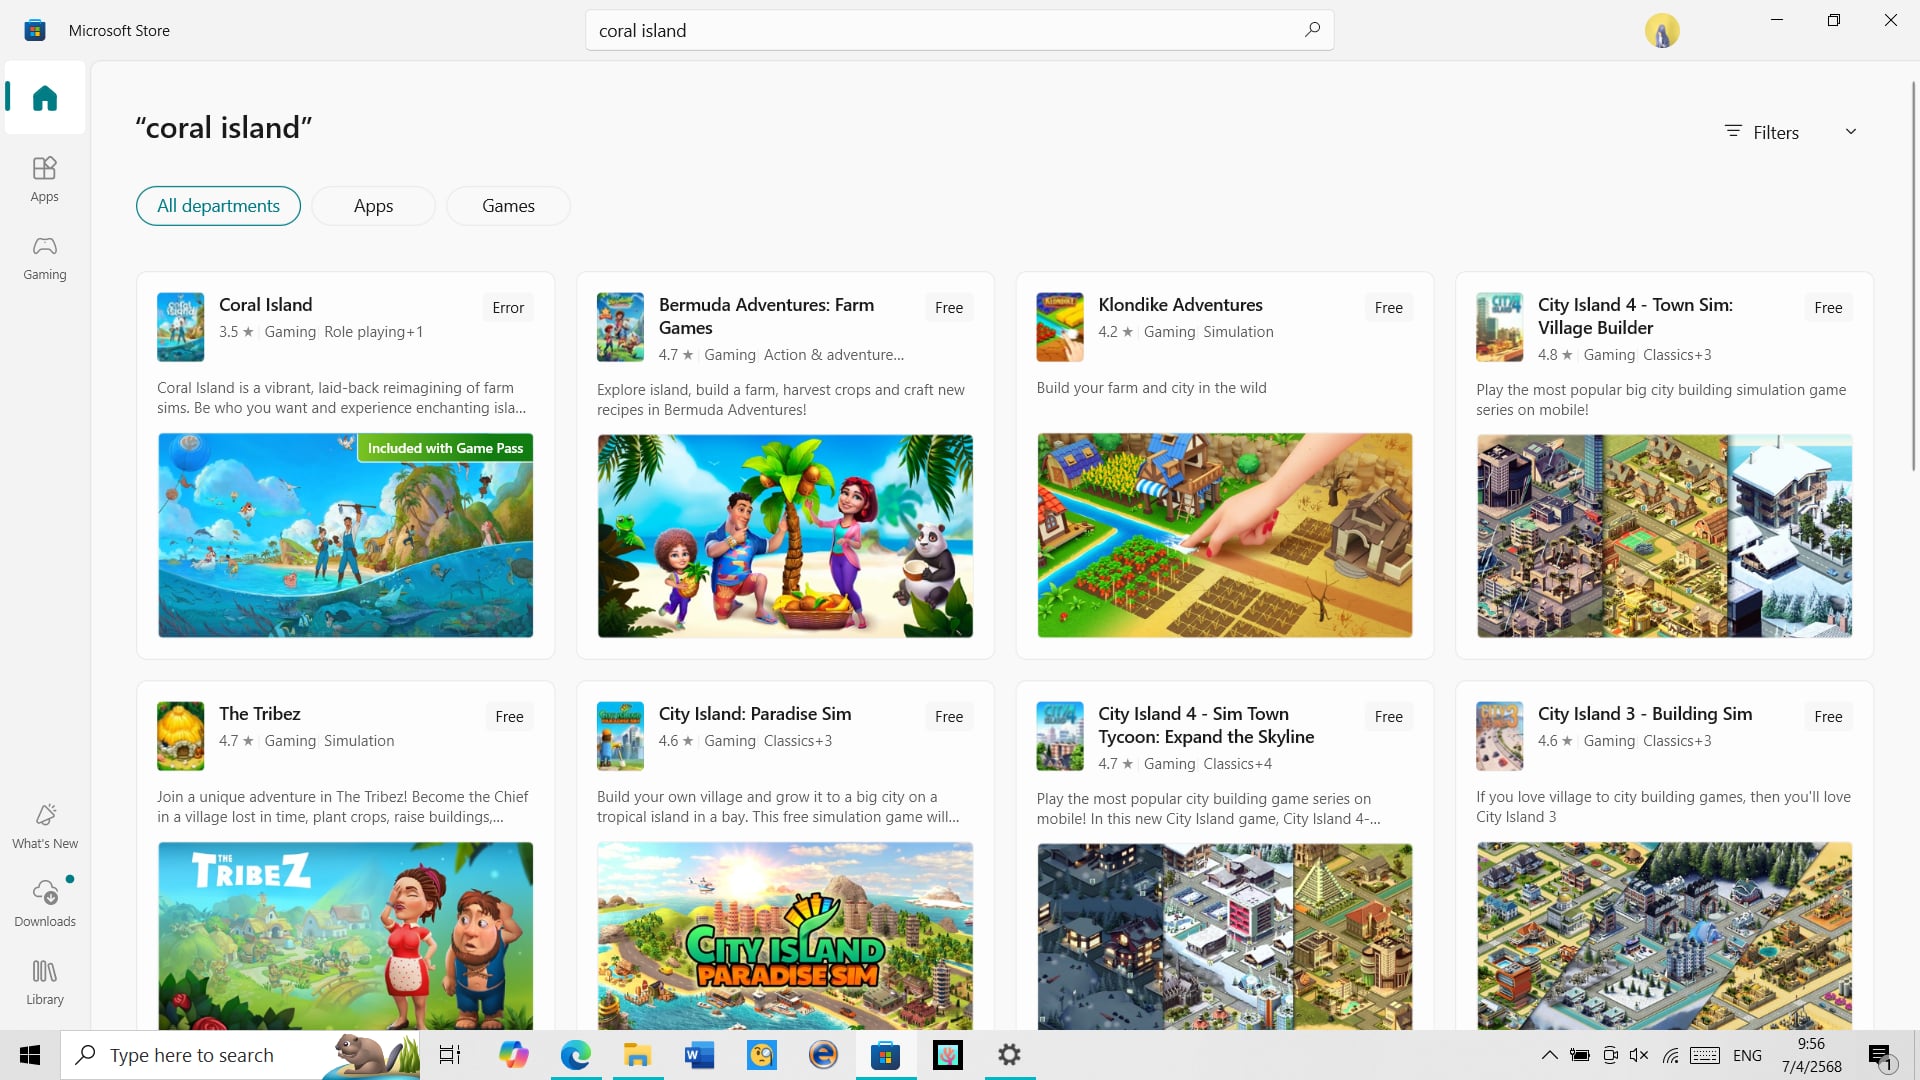
Task: Open Task View in the taskbar
Action: pyautogui.click(x=450, y=1055)
